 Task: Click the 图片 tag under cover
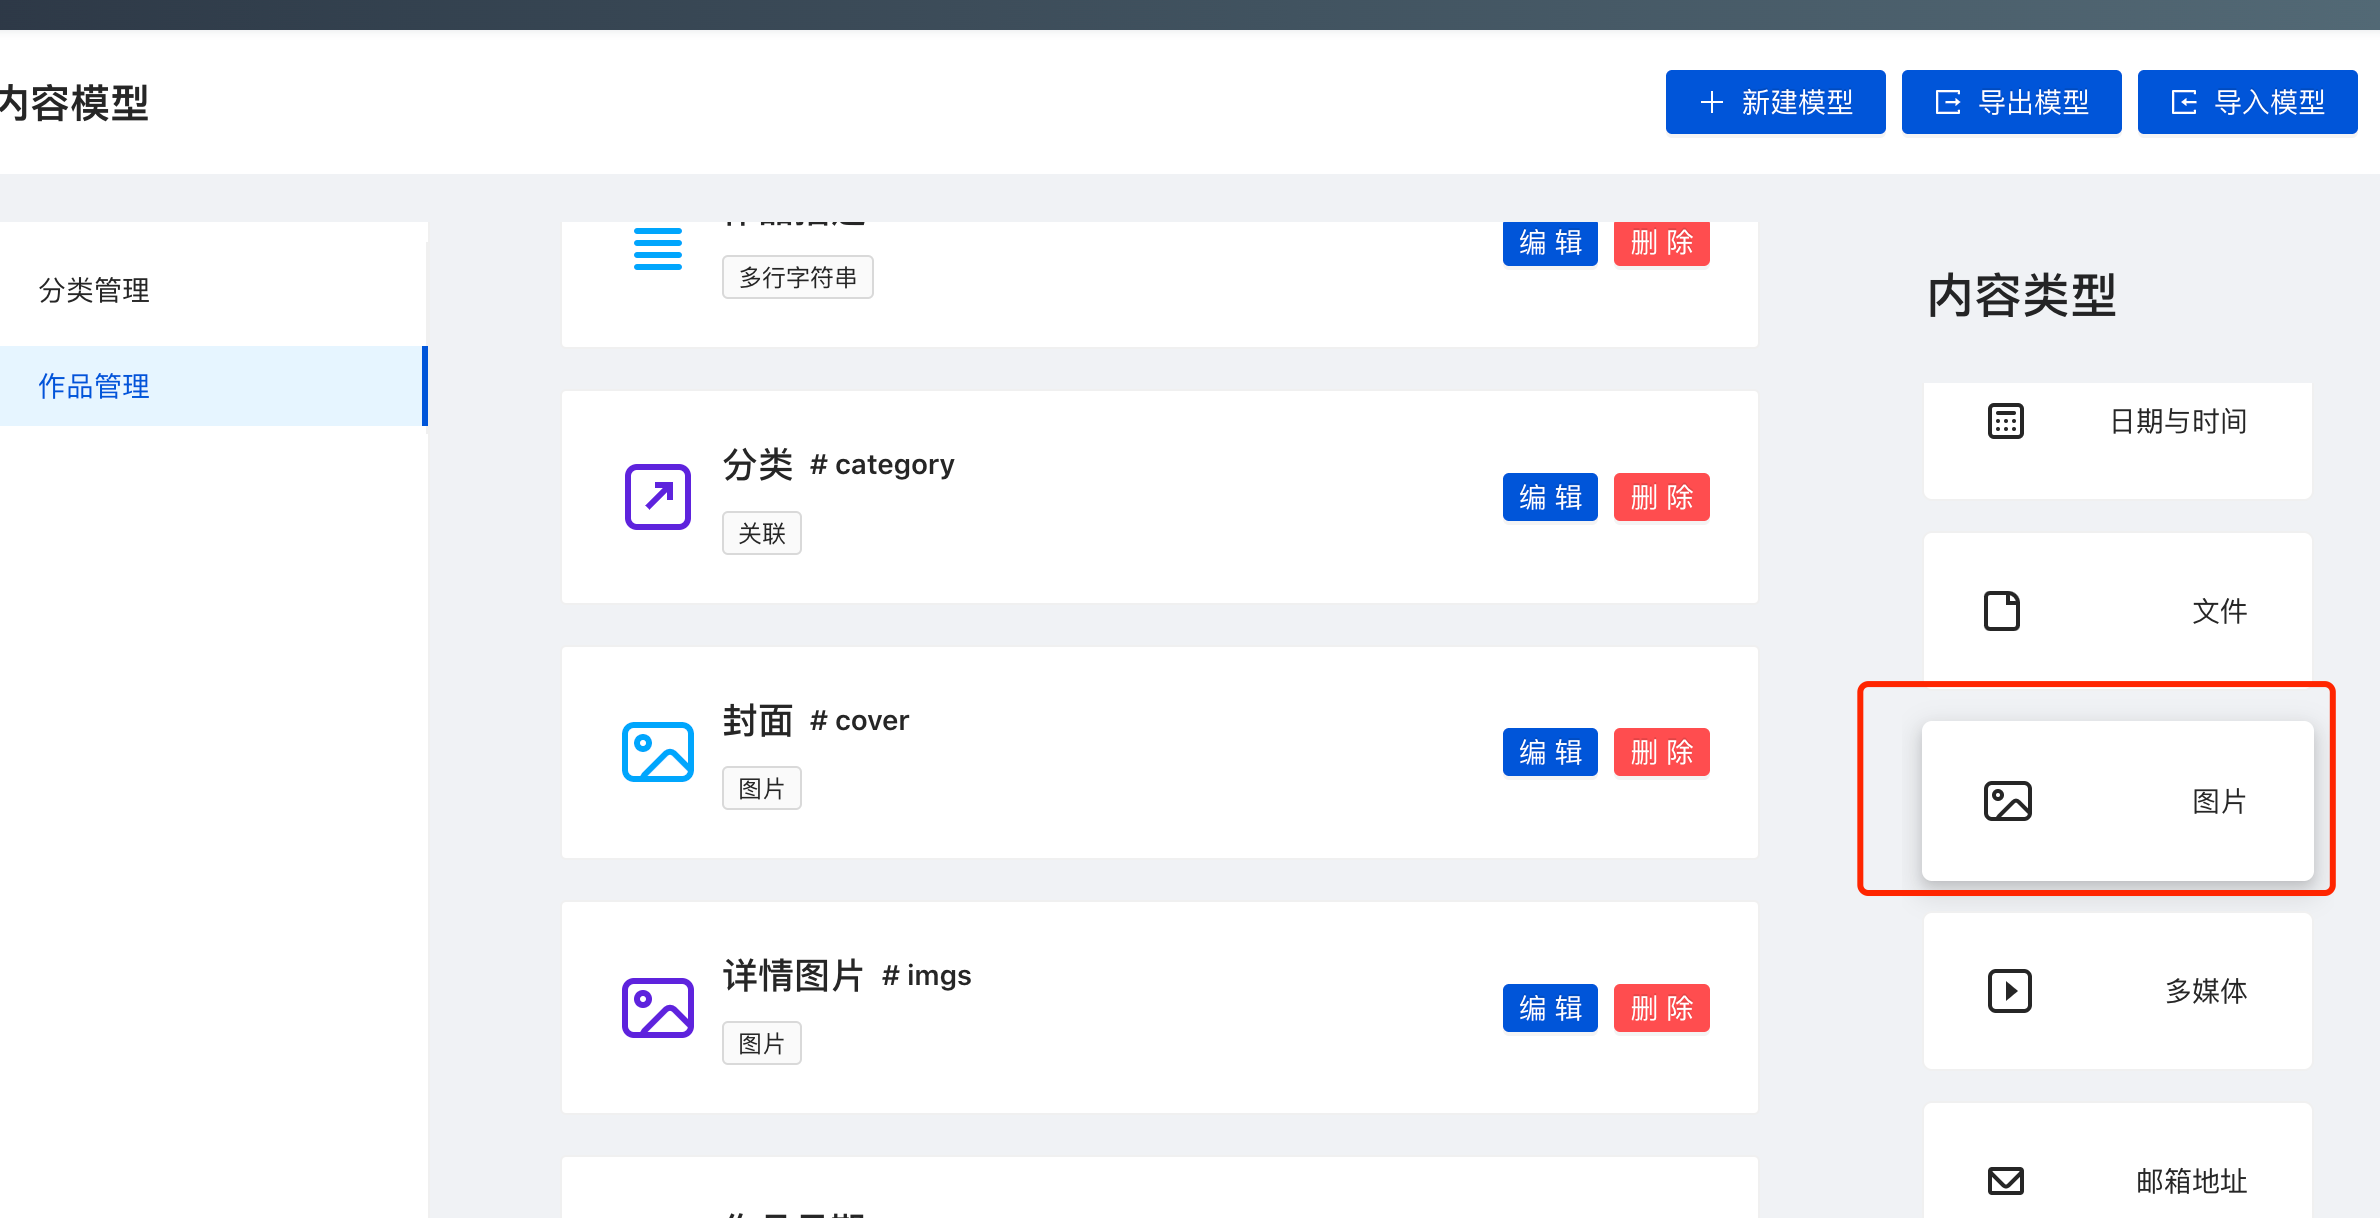(761, 789)
